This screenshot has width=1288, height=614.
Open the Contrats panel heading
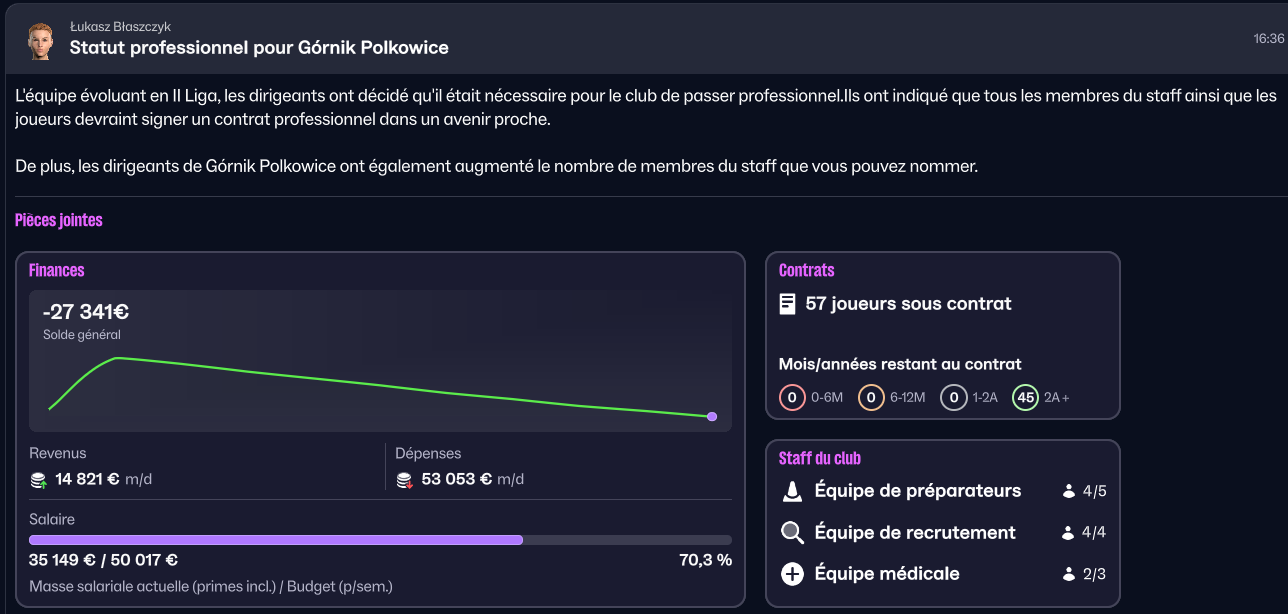[806, 270]
